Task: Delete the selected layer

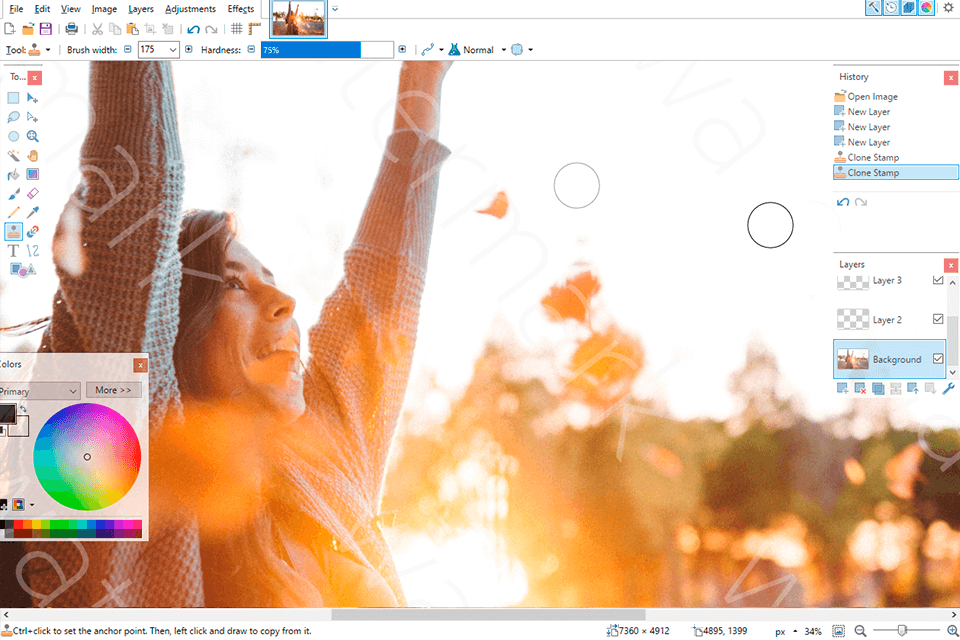Action: tap(860, 388)
